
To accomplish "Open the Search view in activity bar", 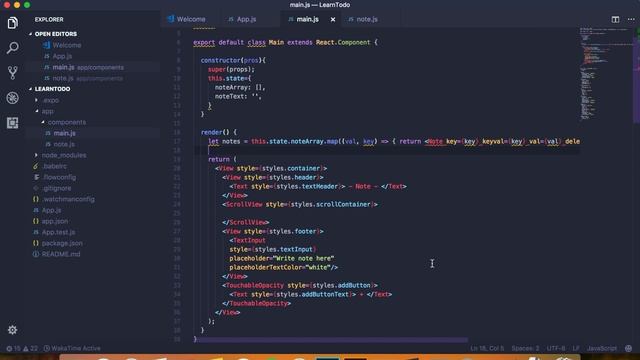I will (x=13, y=48).
